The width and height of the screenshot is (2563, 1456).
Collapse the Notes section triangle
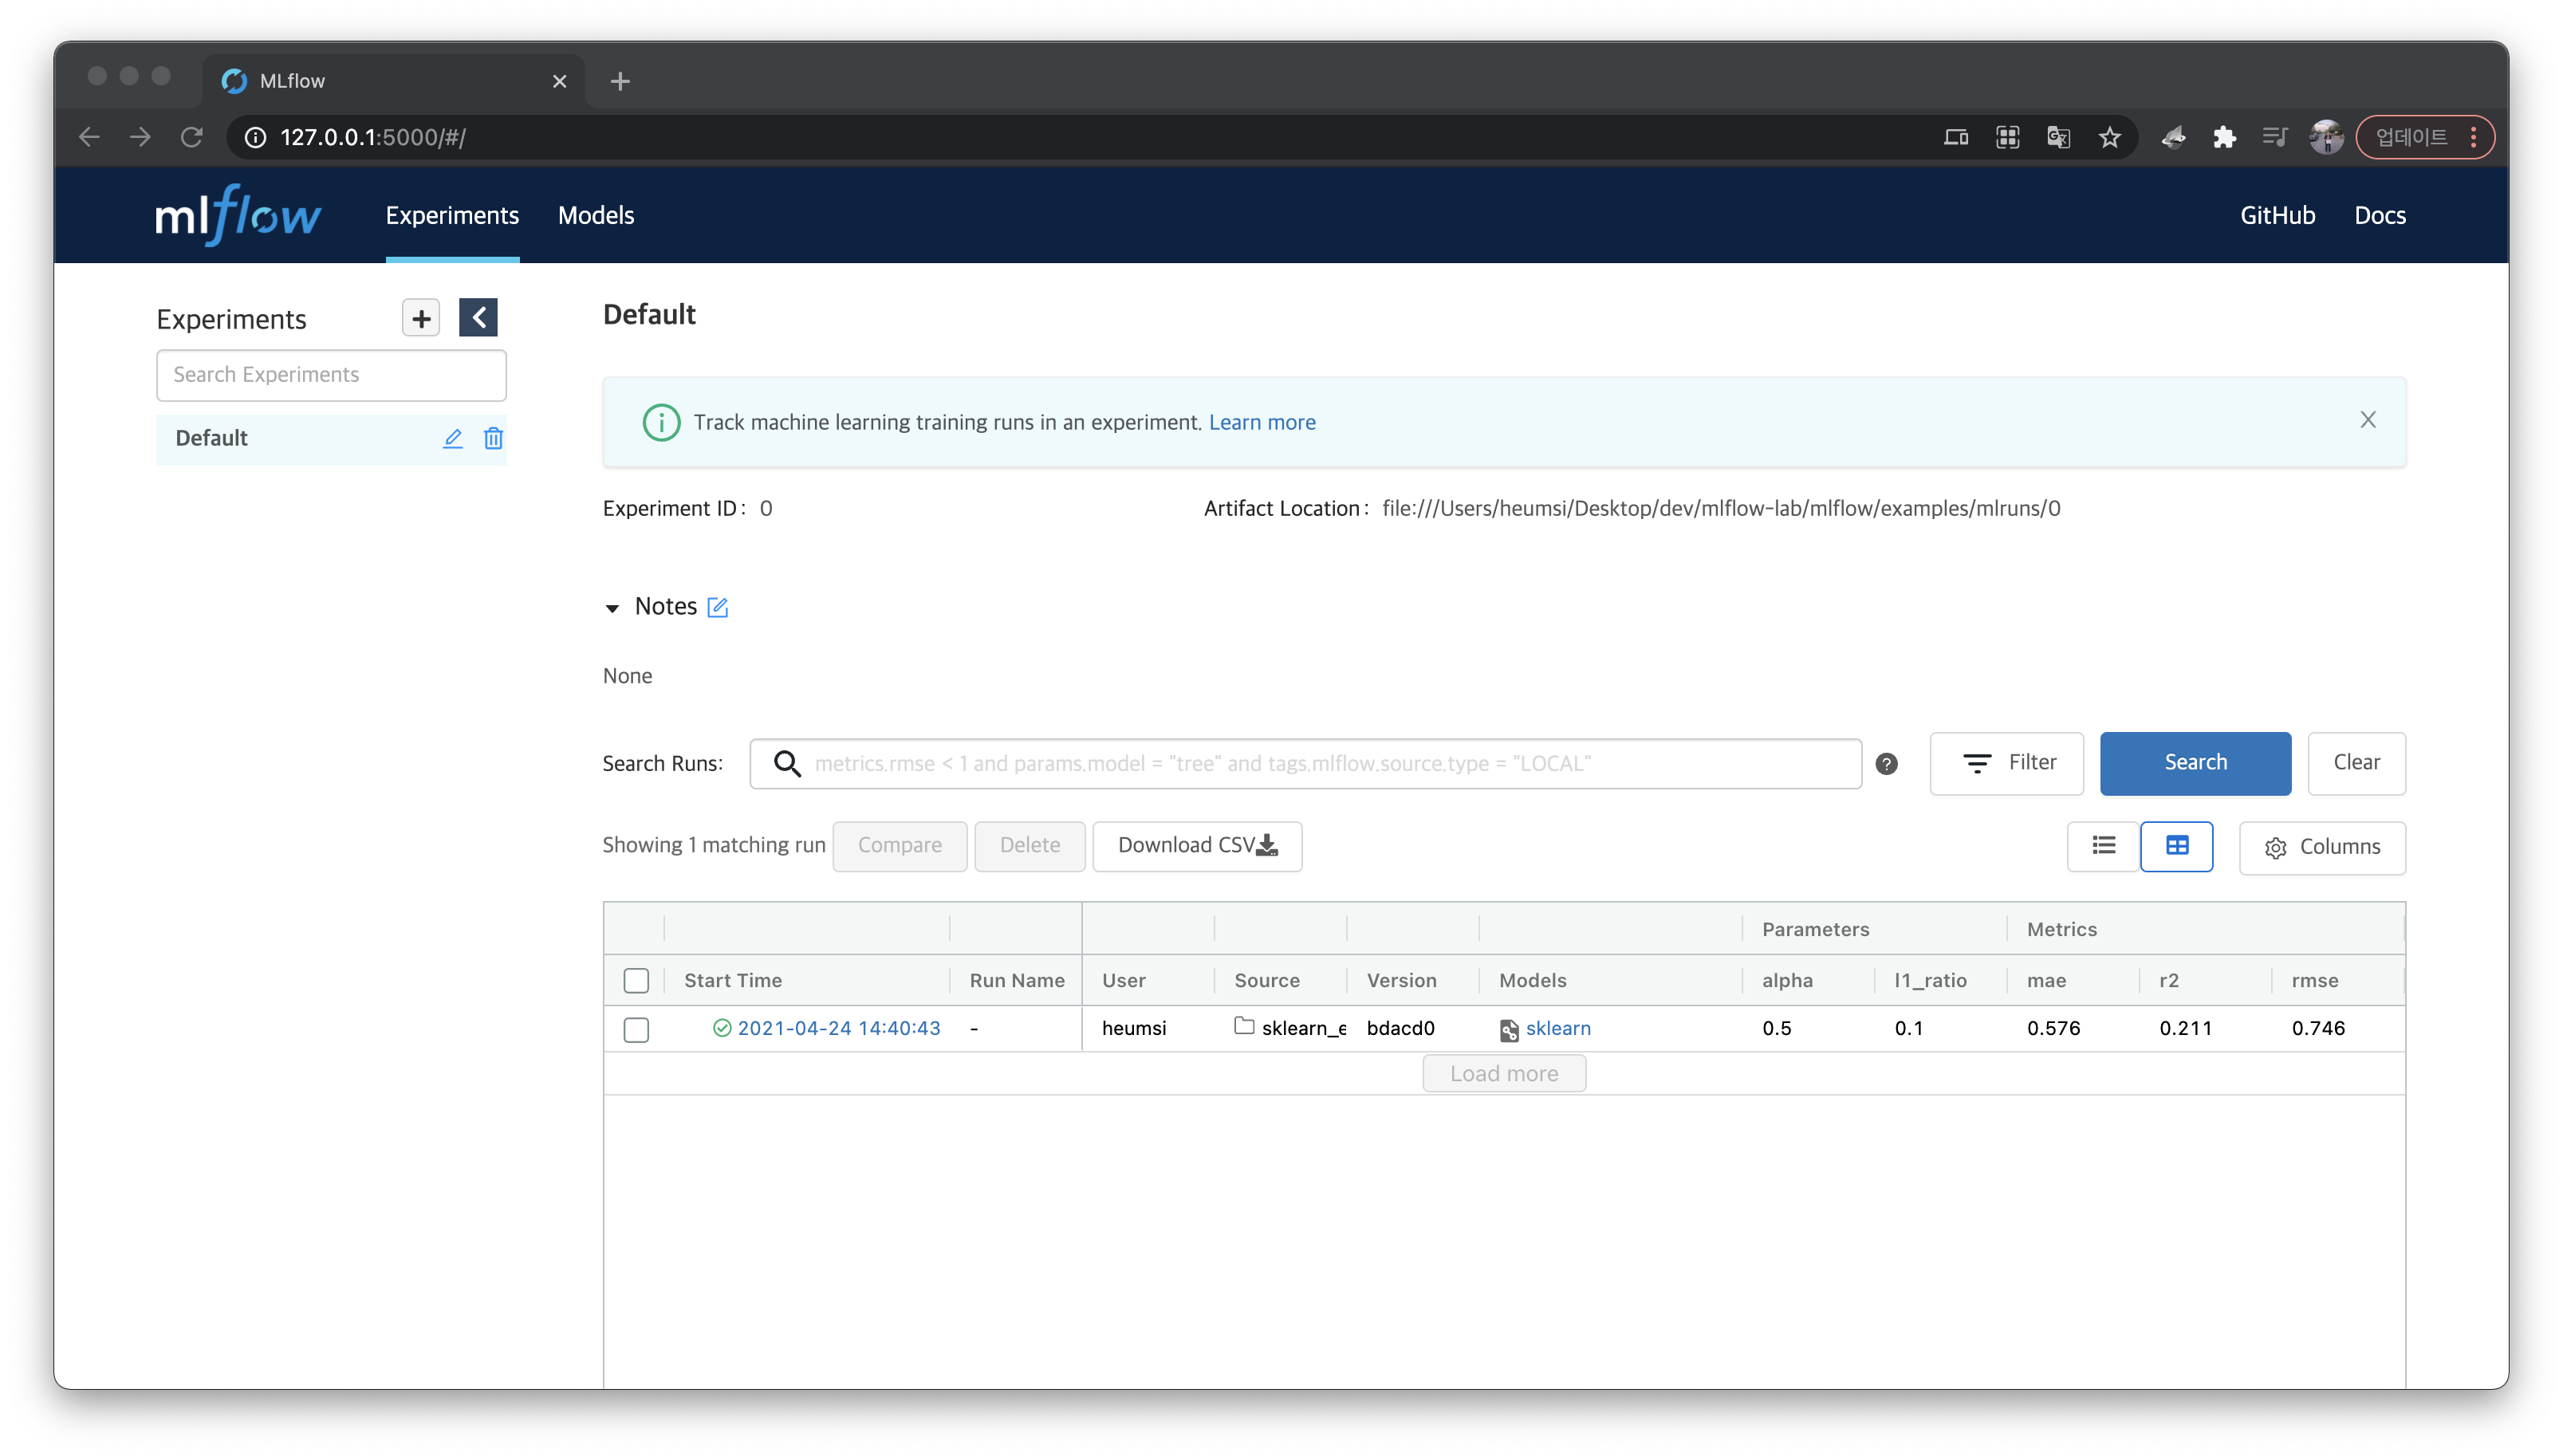612,608
